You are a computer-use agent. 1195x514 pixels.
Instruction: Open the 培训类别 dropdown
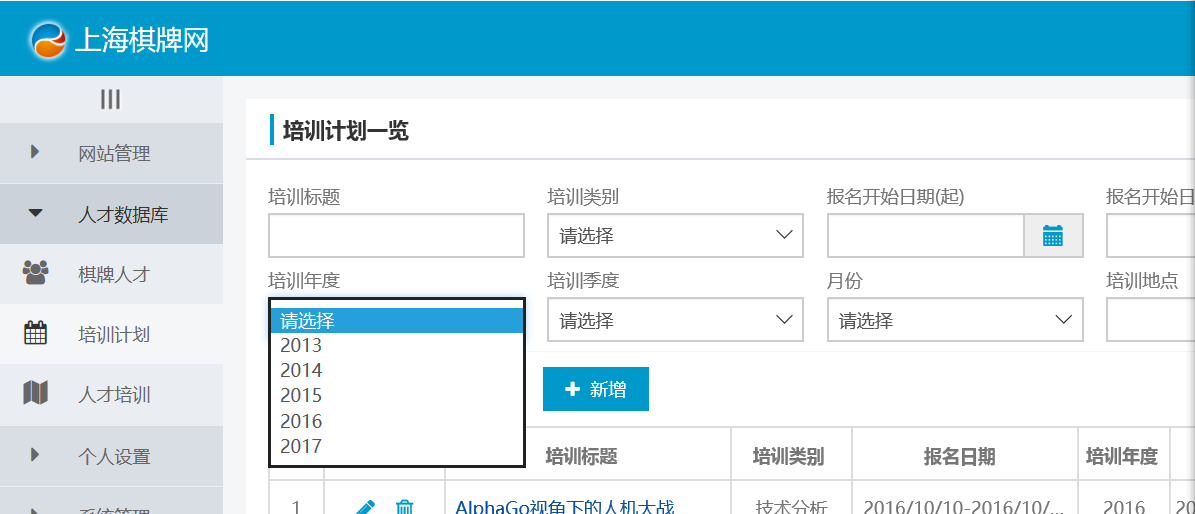pos(675,236)
